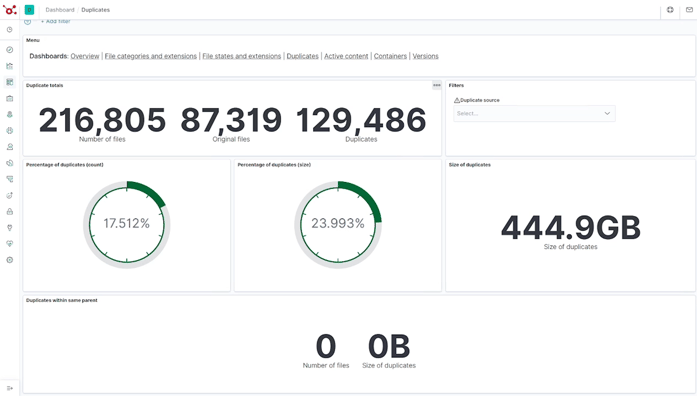
Task: Open Management from the gear sidebar icon
Action: click(x=10, y=260)
